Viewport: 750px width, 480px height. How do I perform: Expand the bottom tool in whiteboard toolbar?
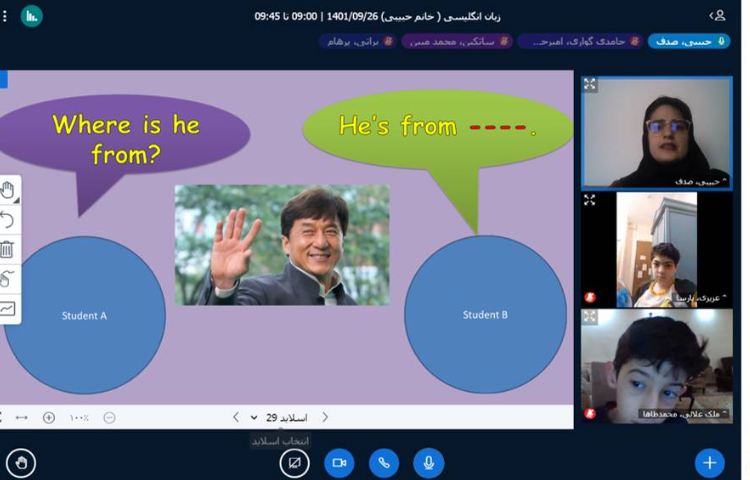point(8,309)
